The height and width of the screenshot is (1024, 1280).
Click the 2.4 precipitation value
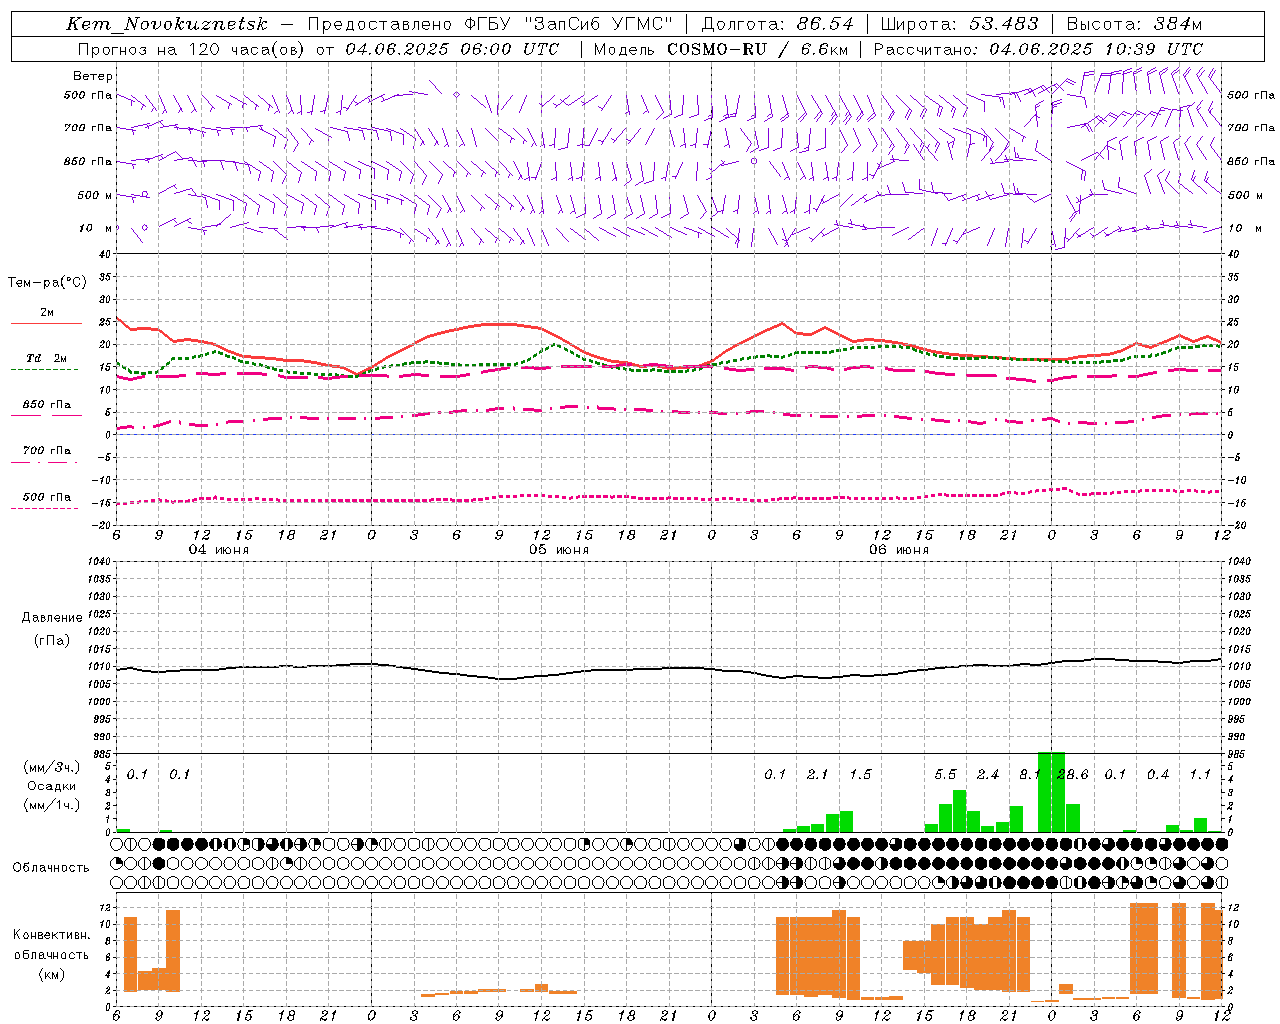click(x=988, y=774)
